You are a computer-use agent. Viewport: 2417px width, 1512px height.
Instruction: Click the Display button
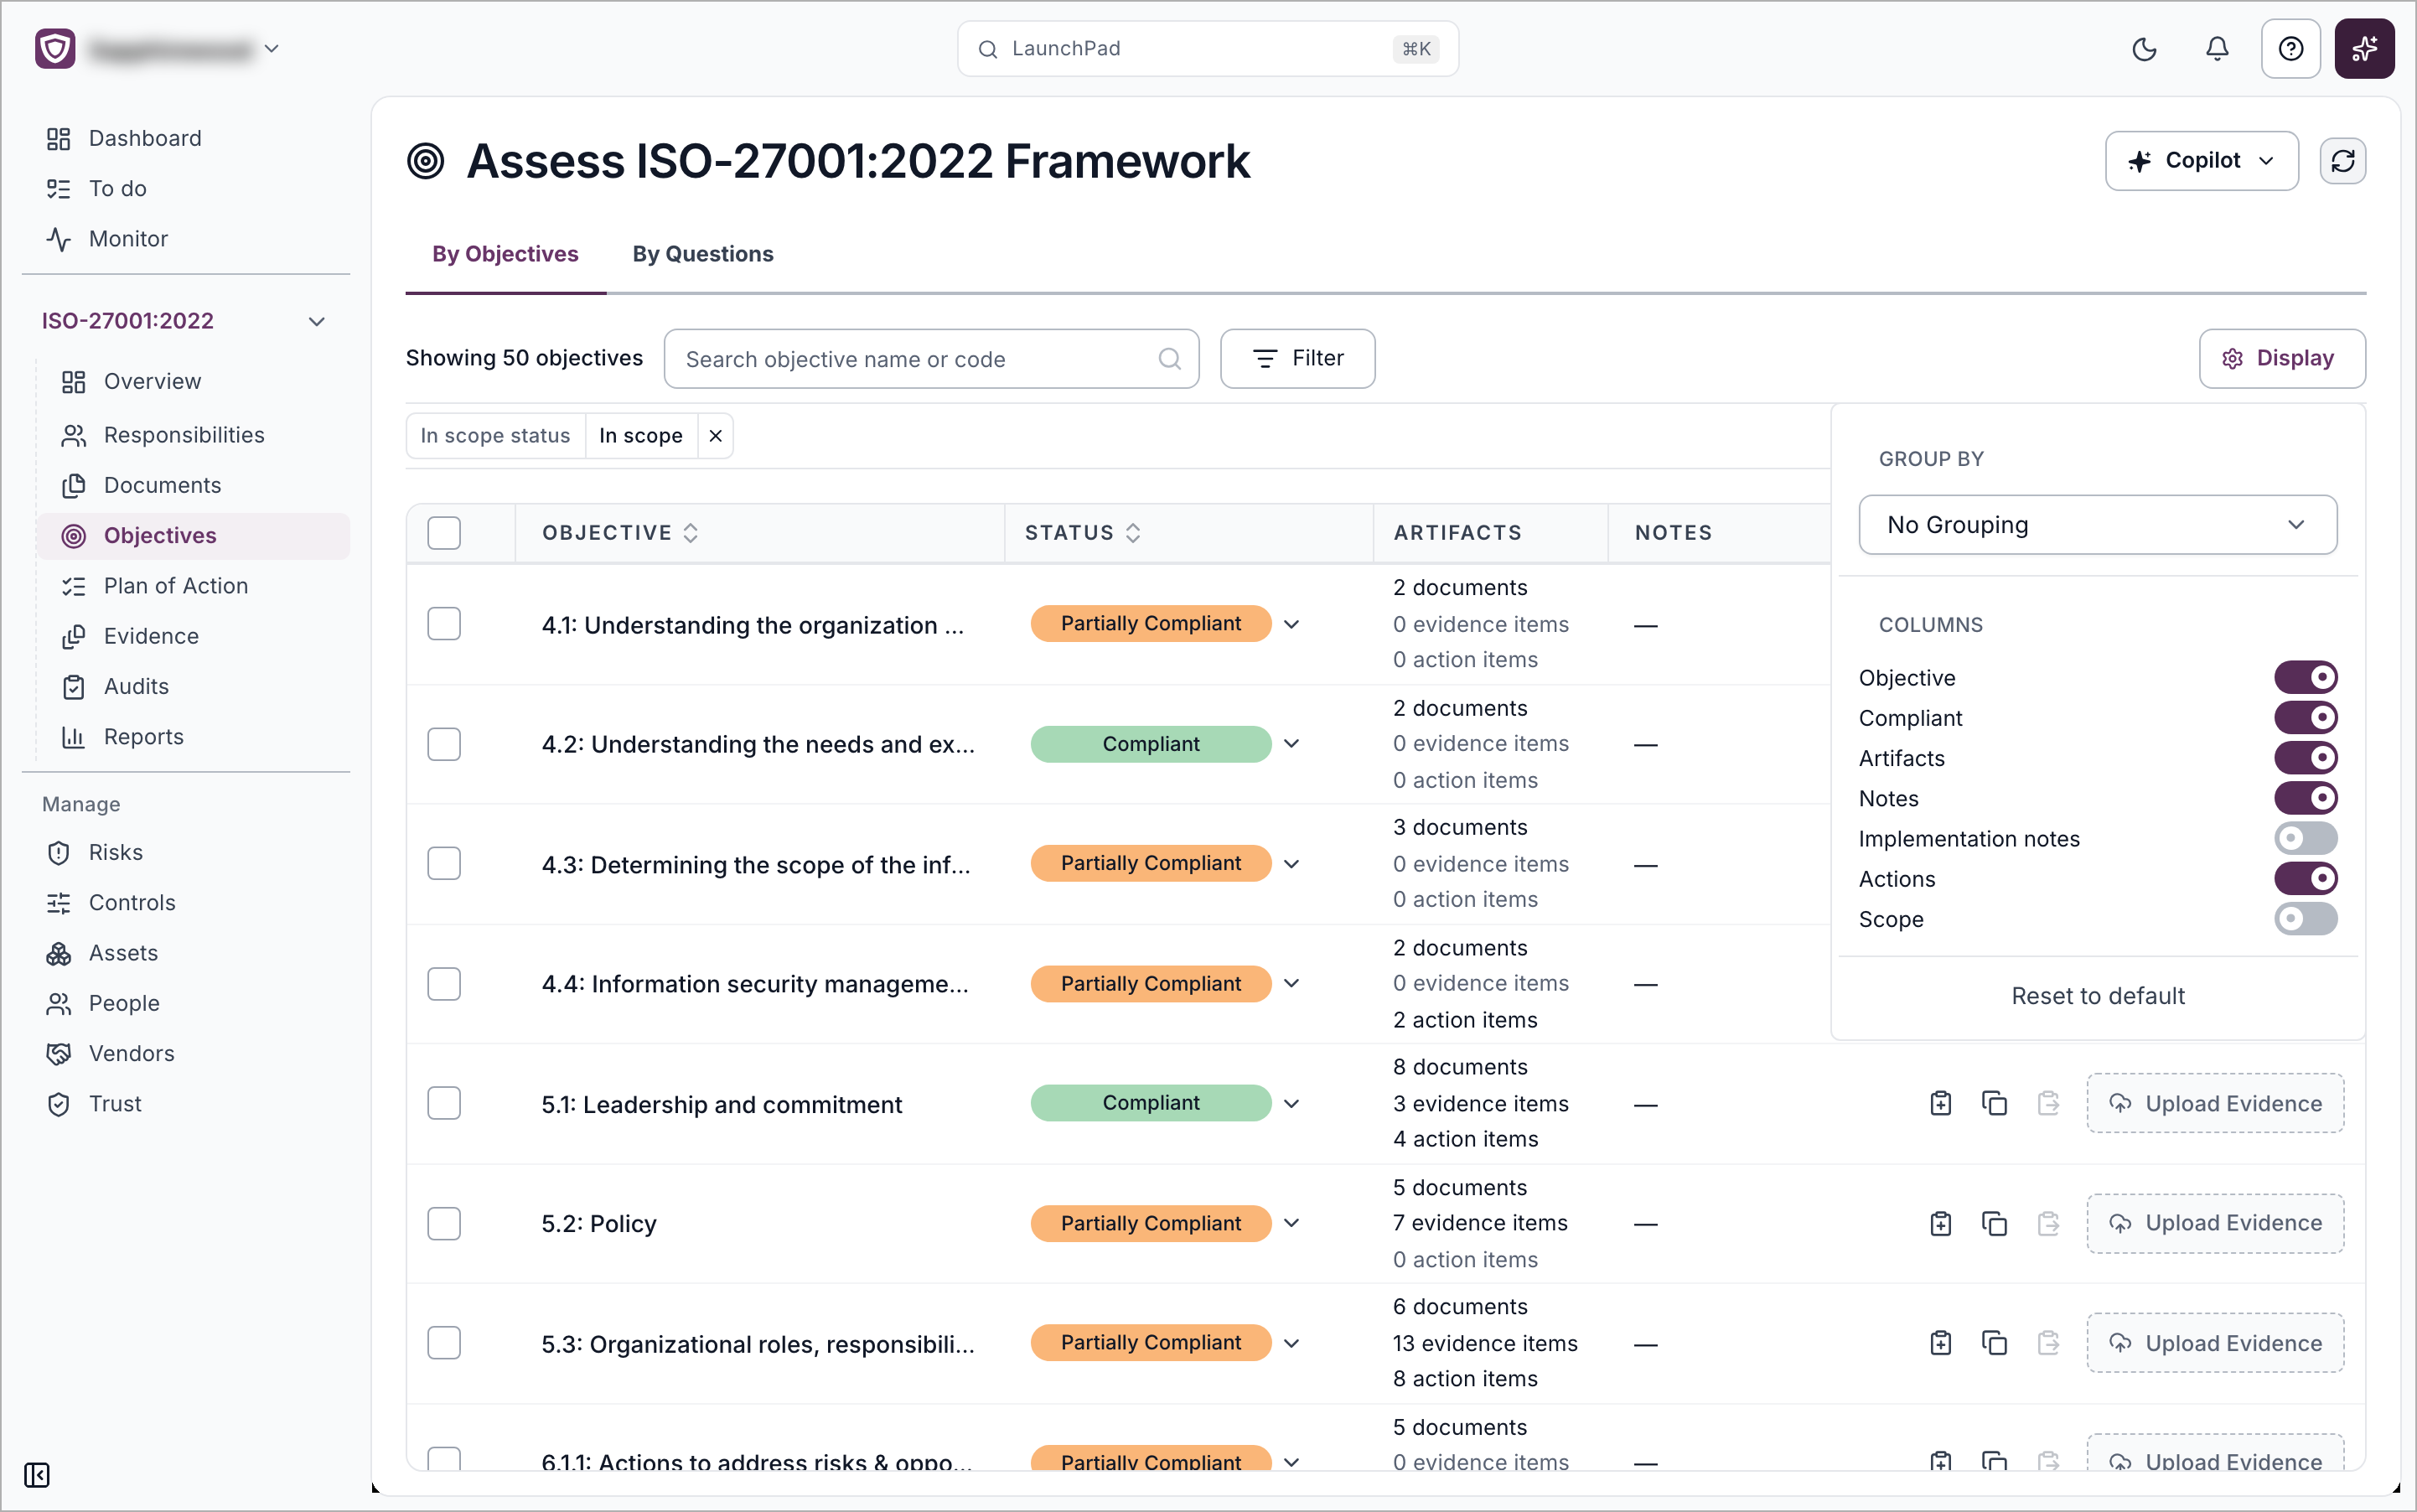2281,358
